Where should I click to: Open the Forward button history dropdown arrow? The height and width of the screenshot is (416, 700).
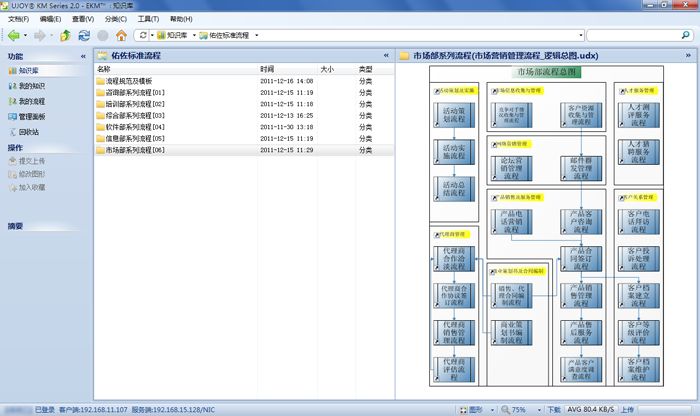click(x=51, y=35)
